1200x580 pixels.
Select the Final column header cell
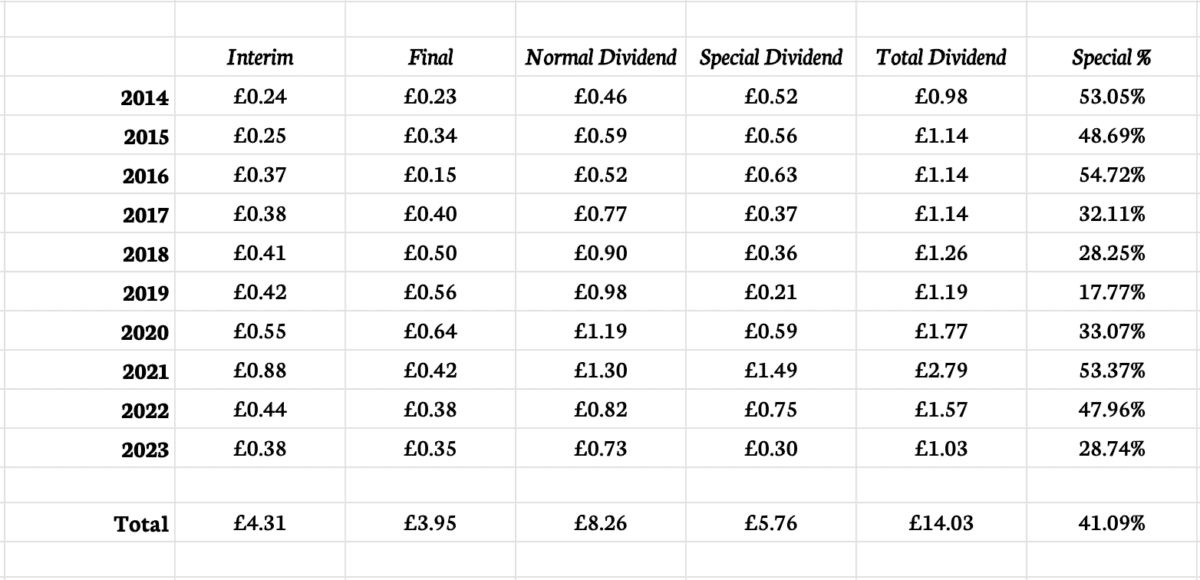[x=431, y=58]
